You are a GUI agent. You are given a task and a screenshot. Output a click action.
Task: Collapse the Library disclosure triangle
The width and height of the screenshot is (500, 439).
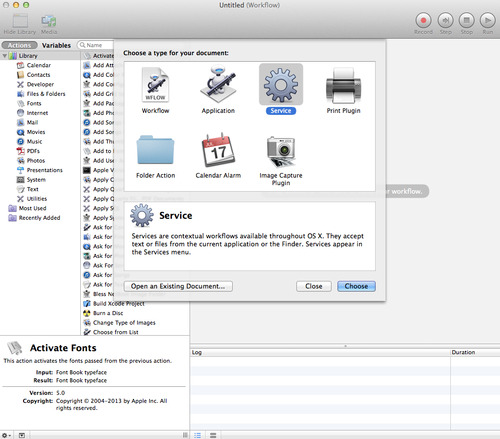(x=5, y=56)
